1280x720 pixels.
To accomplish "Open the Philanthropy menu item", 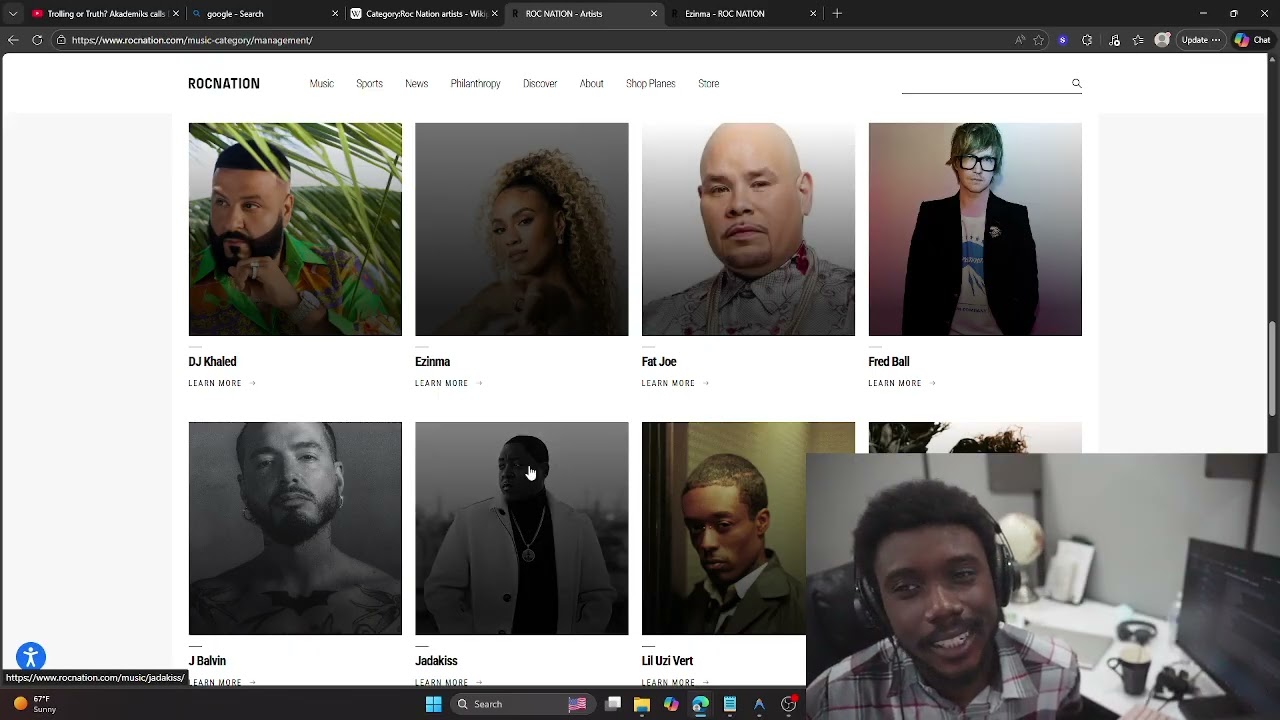I will pos(475,84).
